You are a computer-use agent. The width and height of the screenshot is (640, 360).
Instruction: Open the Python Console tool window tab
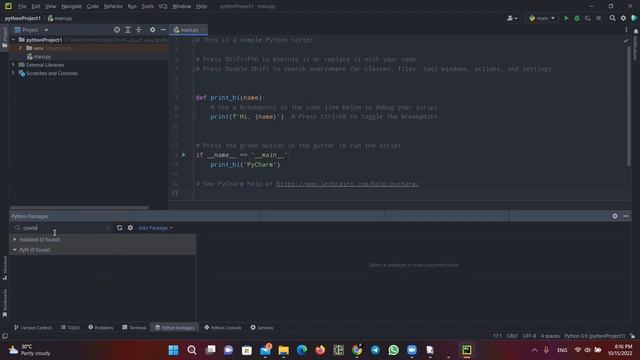coord(223,327)
